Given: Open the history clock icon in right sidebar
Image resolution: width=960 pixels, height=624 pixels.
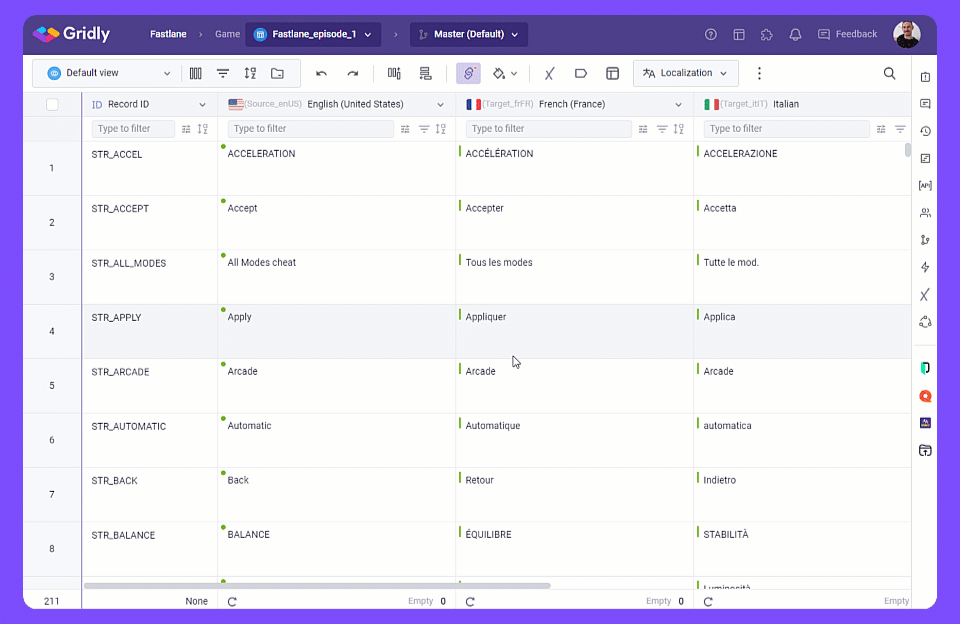Looking at the screenshot, I should [925, 131].
